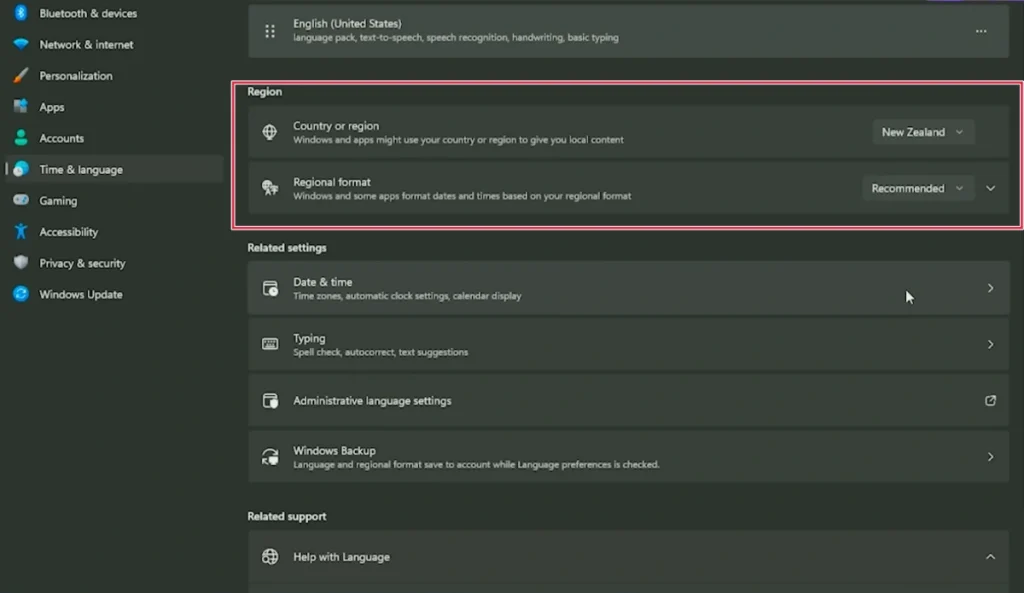
Task: Open Privacy & security settings
Action: 82,263
